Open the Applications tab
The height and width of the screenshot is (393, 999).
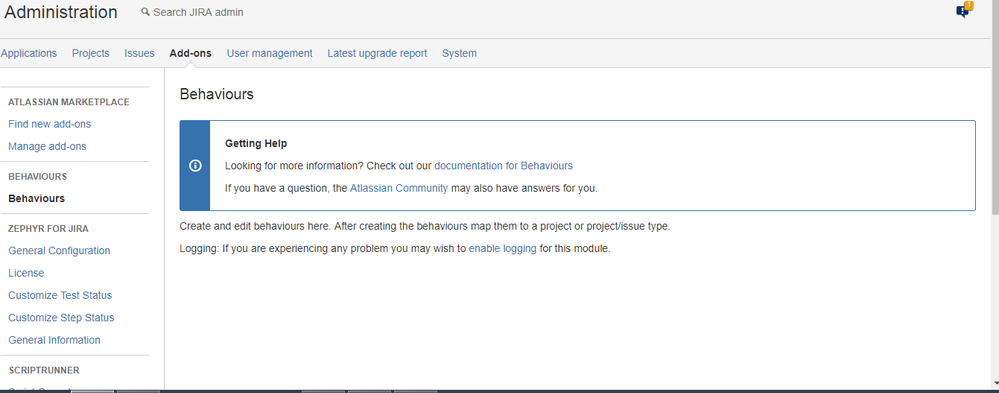click(x=29, y=54)
